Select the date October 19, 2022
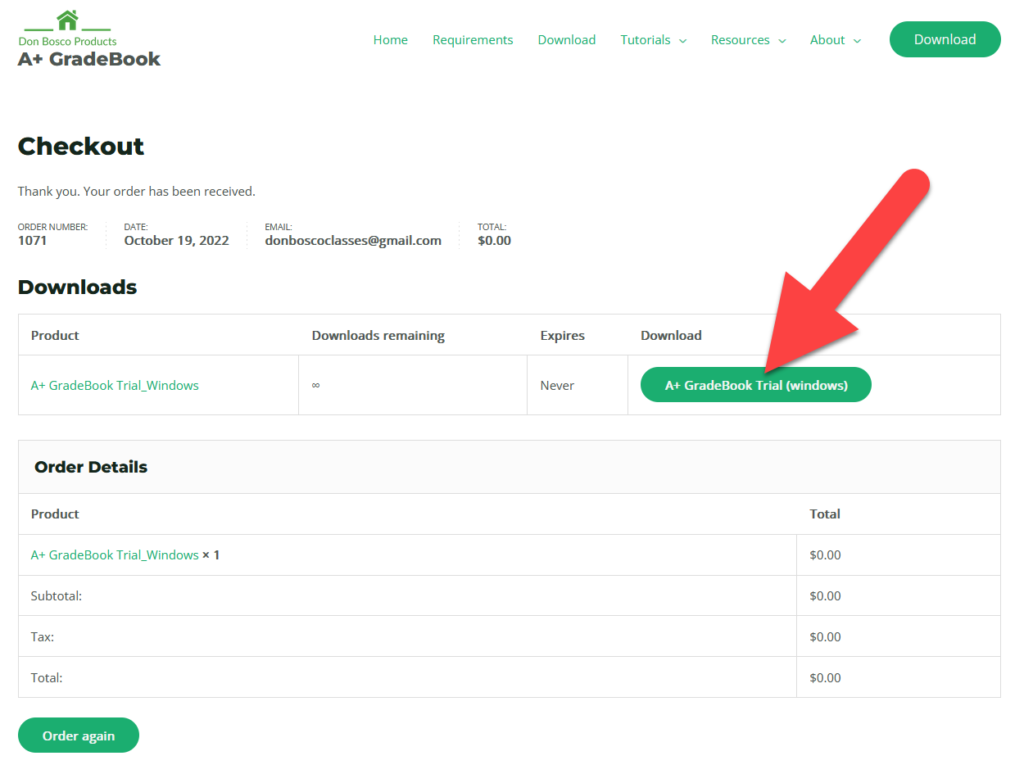1024x774 pixels. (176, 240)
